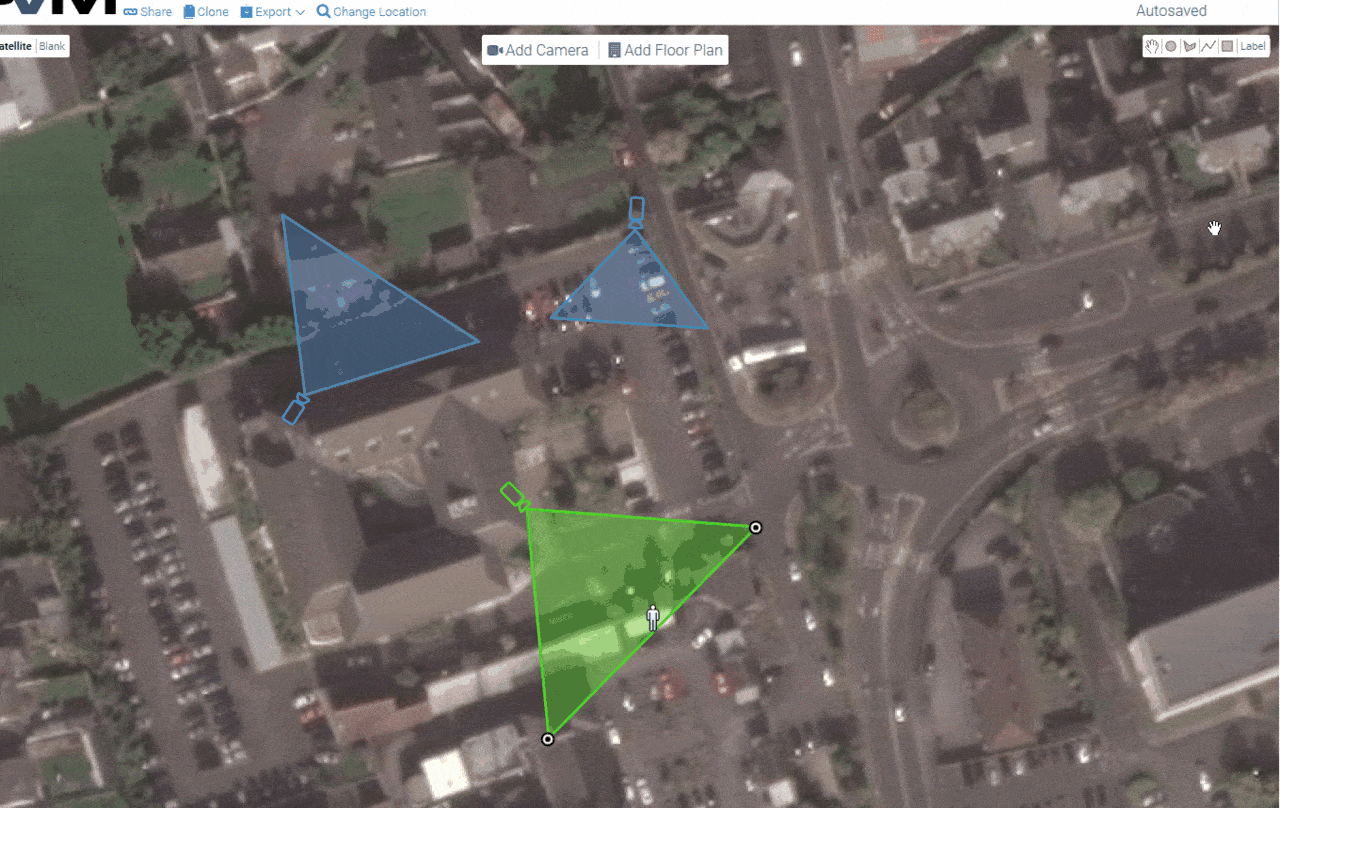Click Add Floor Plan button
Screen dimensions: 1360x859
[x=664, y=50]
